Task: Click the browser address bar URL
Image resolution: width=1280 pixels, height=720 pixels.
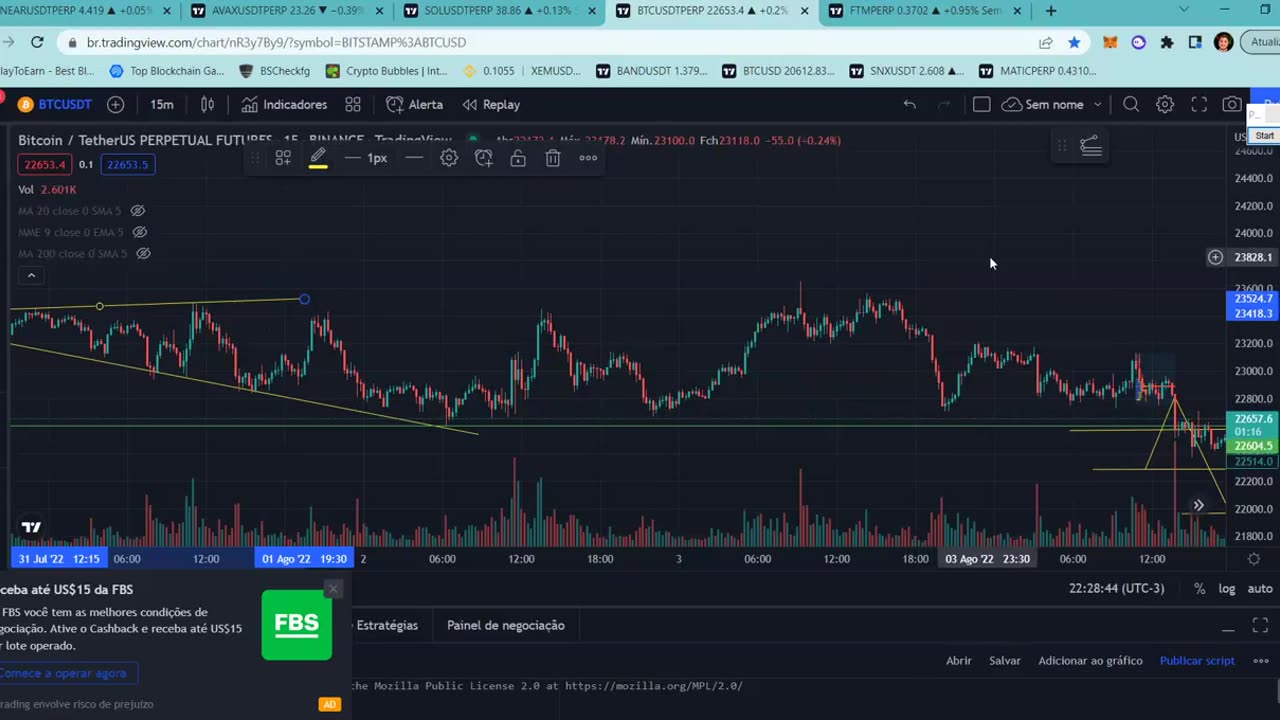Action: point(276,43)
